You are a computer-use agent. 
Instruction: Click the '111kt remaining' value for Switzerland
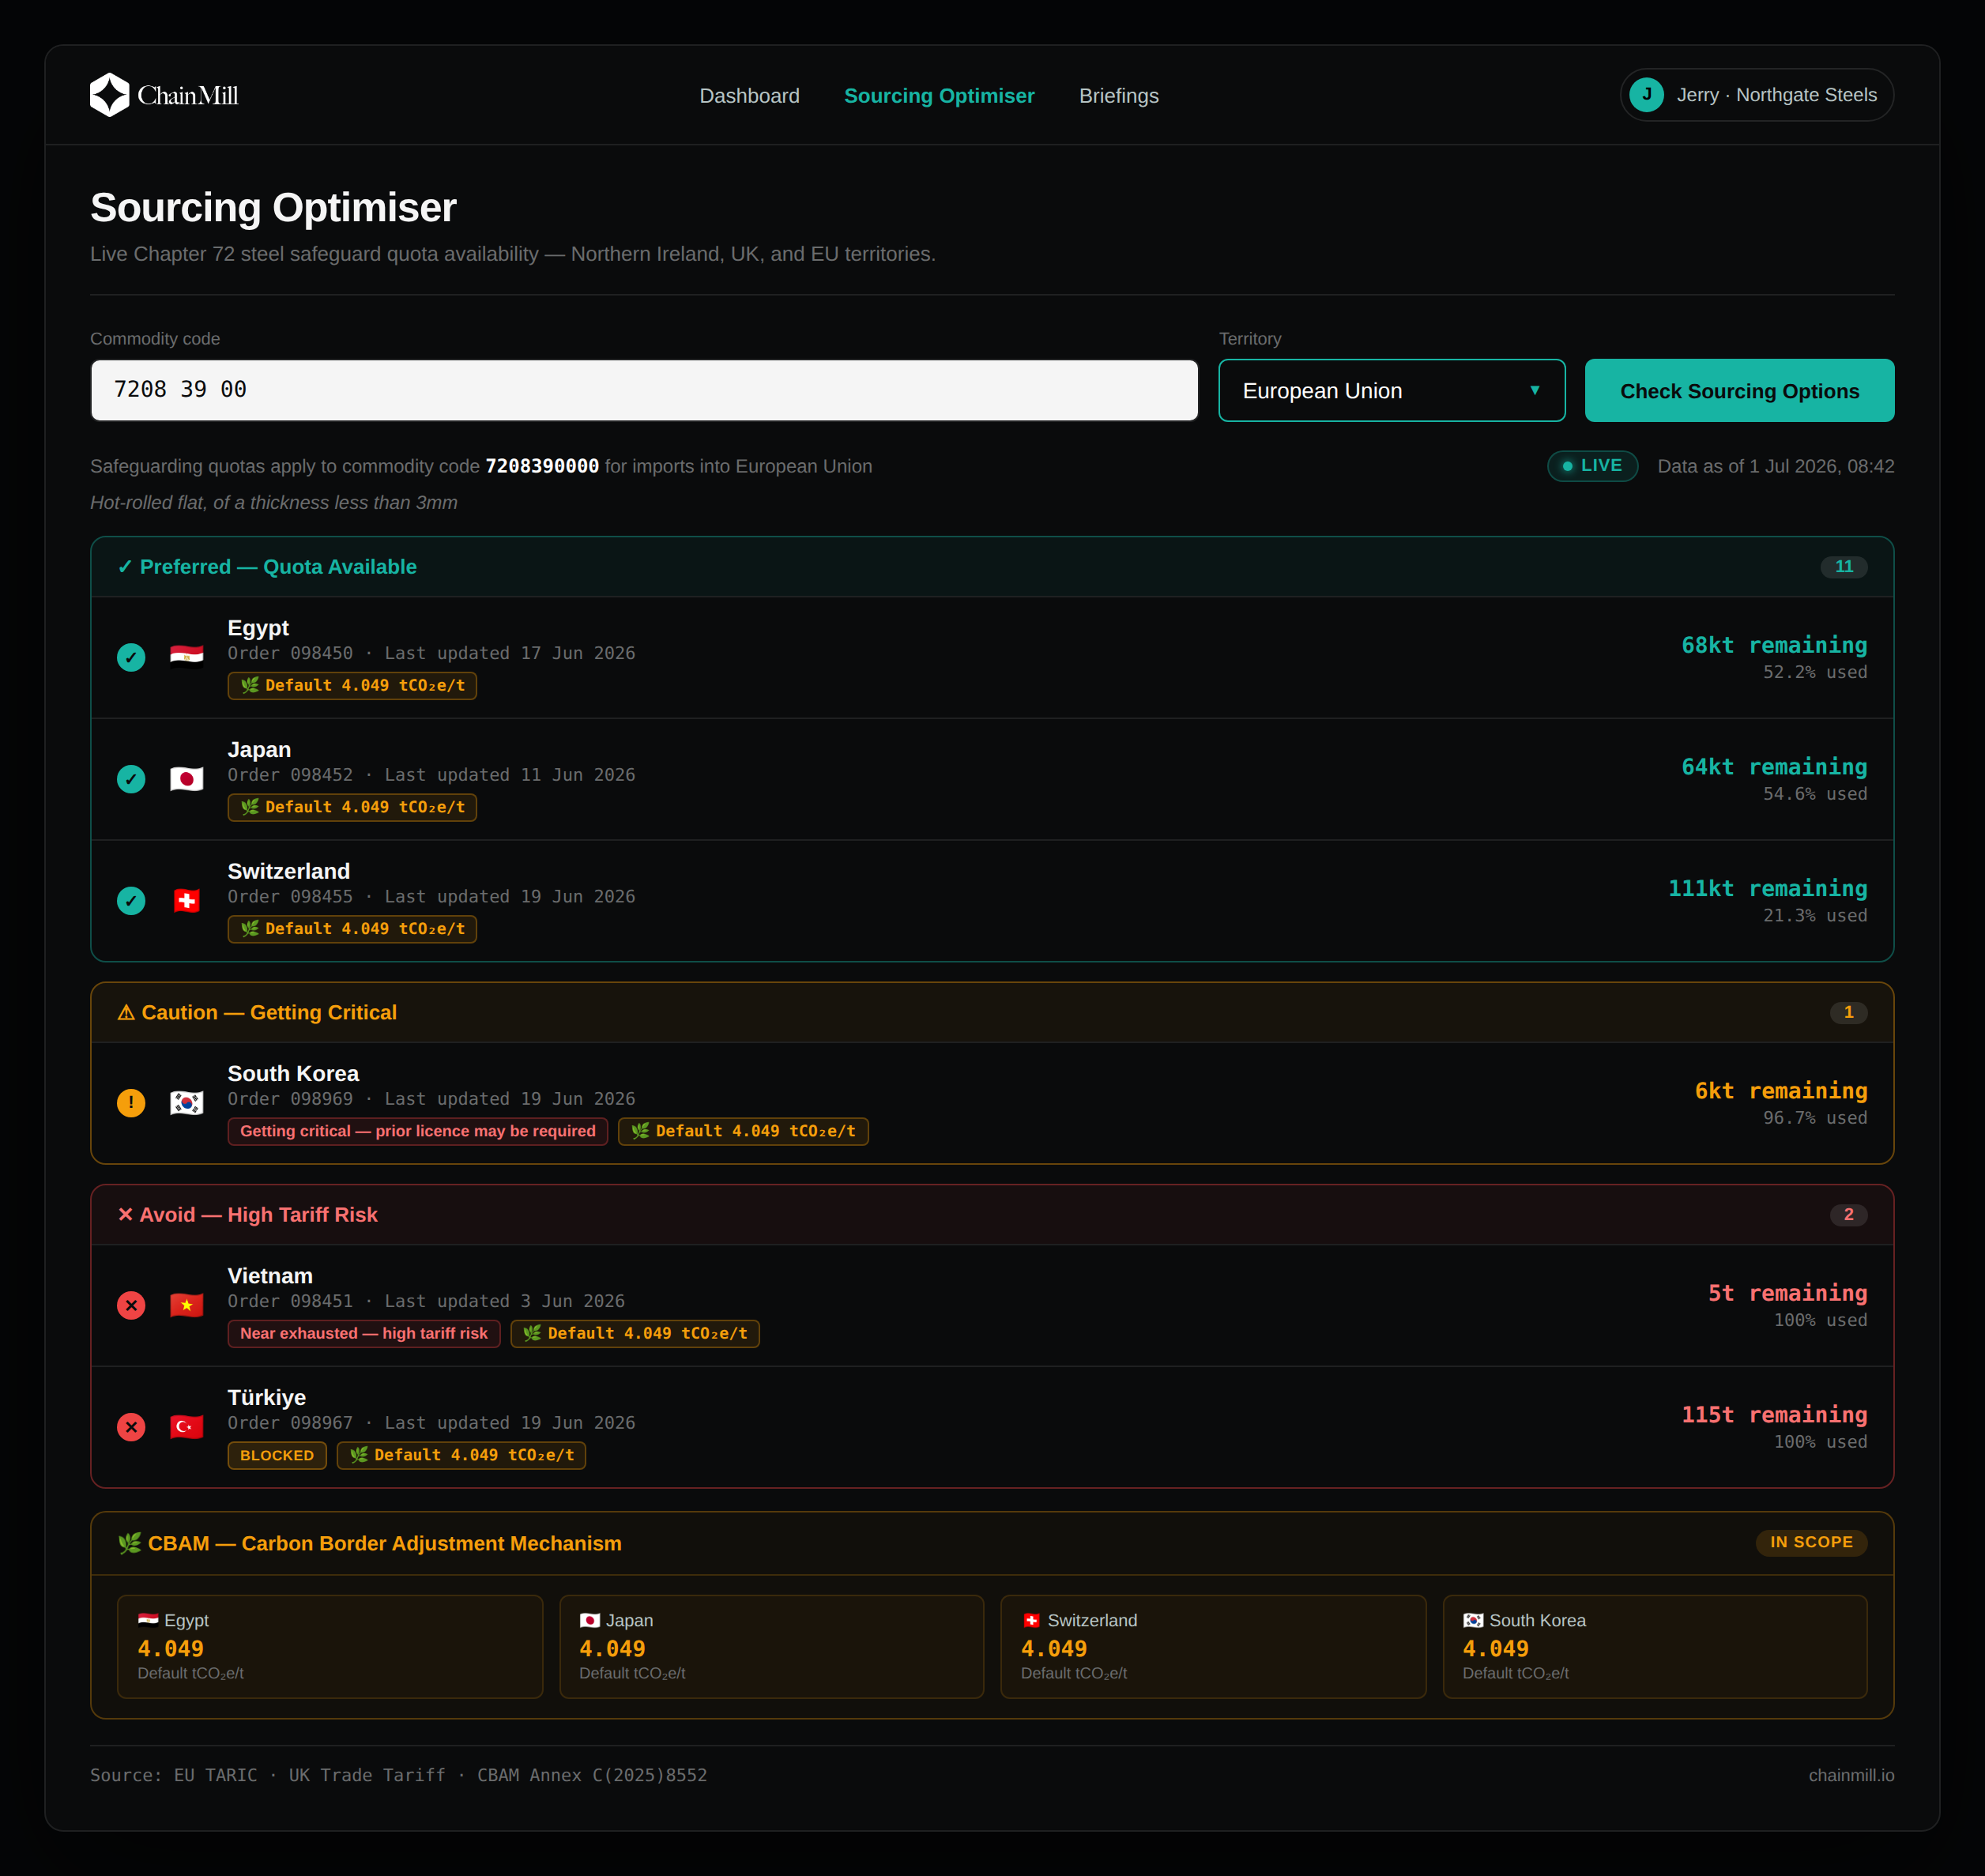[1767, 889]
